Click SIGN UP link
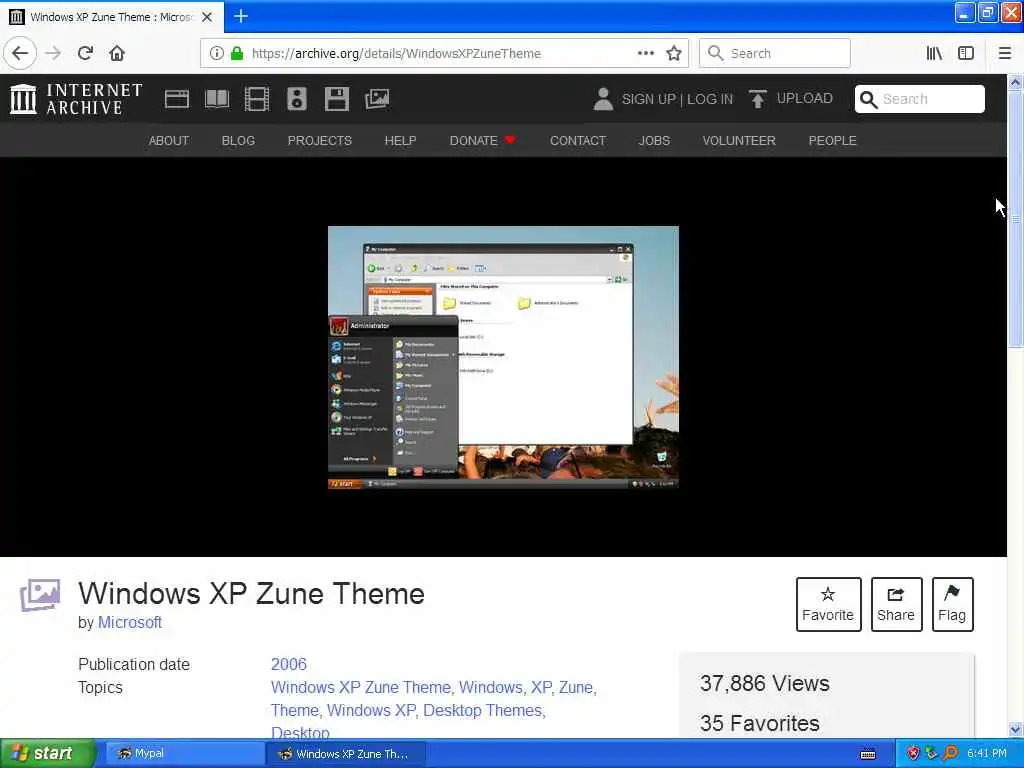Screen dimensions: 1024x768 point(648,99)
